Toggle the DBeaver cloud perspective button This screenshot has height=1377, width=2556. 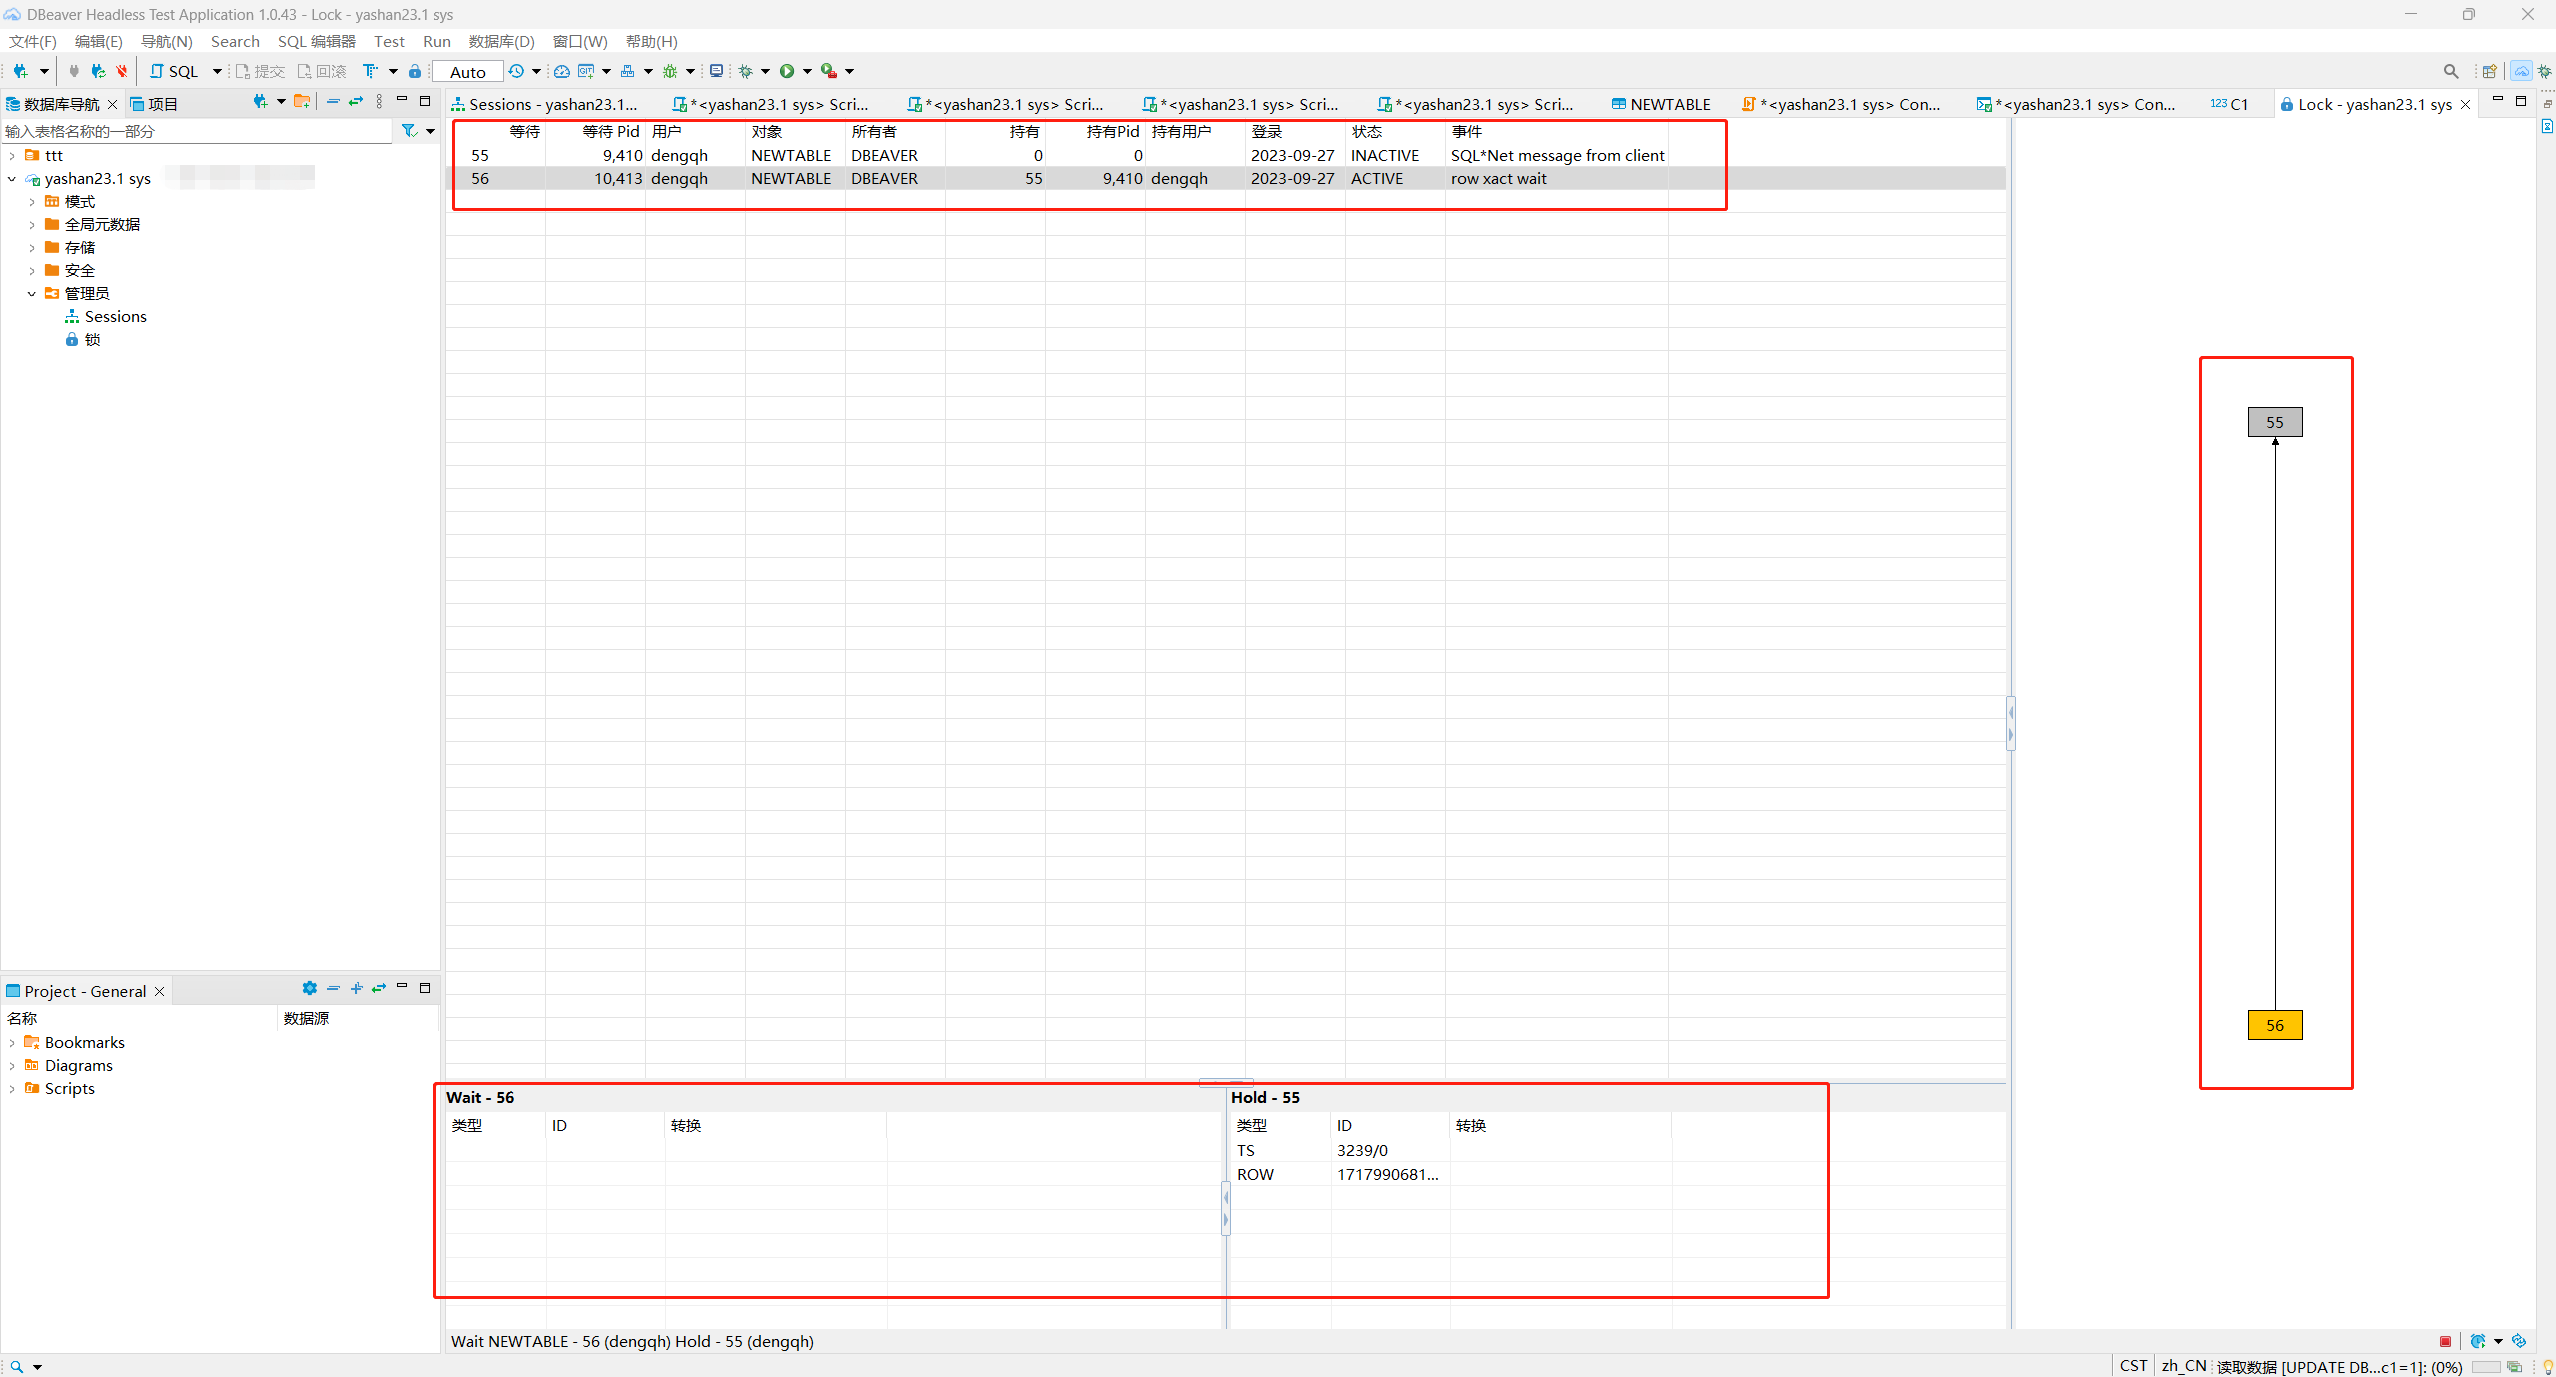pyautogui.click(x=2521, y=71)
